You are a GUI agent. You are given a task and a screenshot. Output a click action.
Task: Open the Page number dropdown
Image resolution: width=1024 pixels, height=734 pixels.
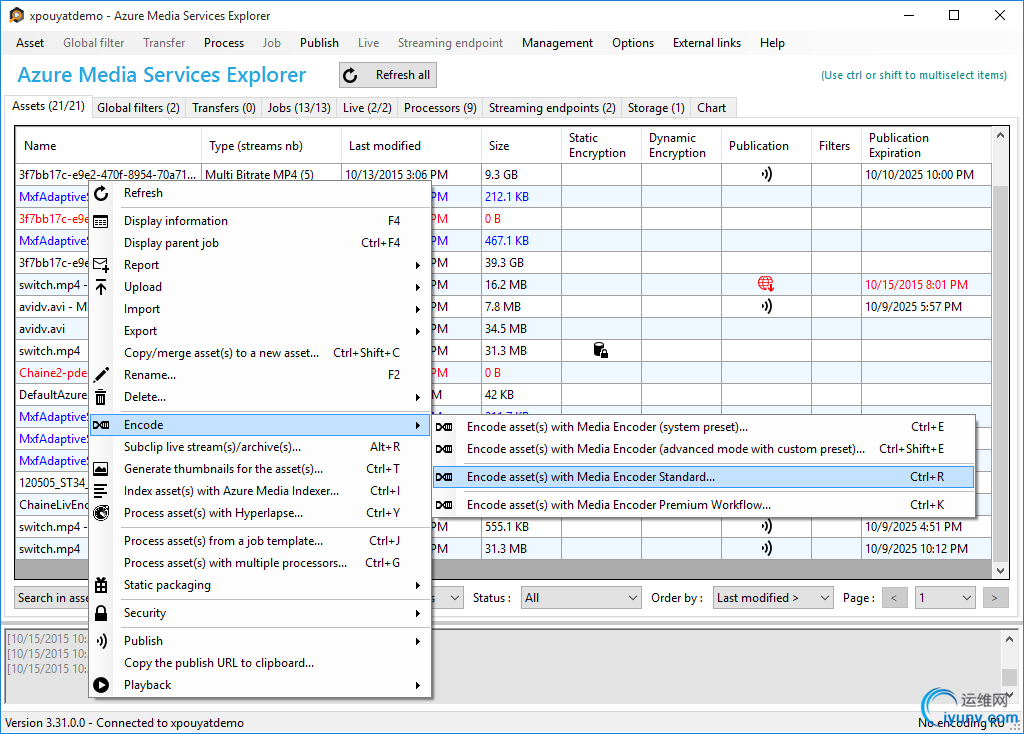(945, 598)
